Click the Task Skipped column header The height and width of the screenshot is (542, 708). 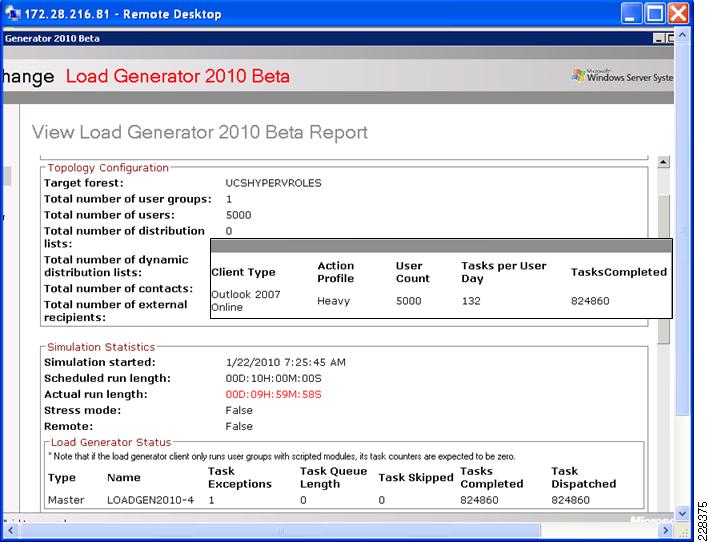click(x=416, y=478)
